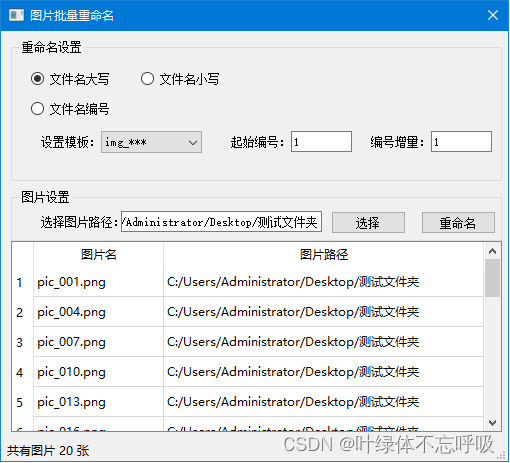This screenshot has width=510, height=463.
Task: Select the pic_013.png cell
Action: tap(99, 402)
